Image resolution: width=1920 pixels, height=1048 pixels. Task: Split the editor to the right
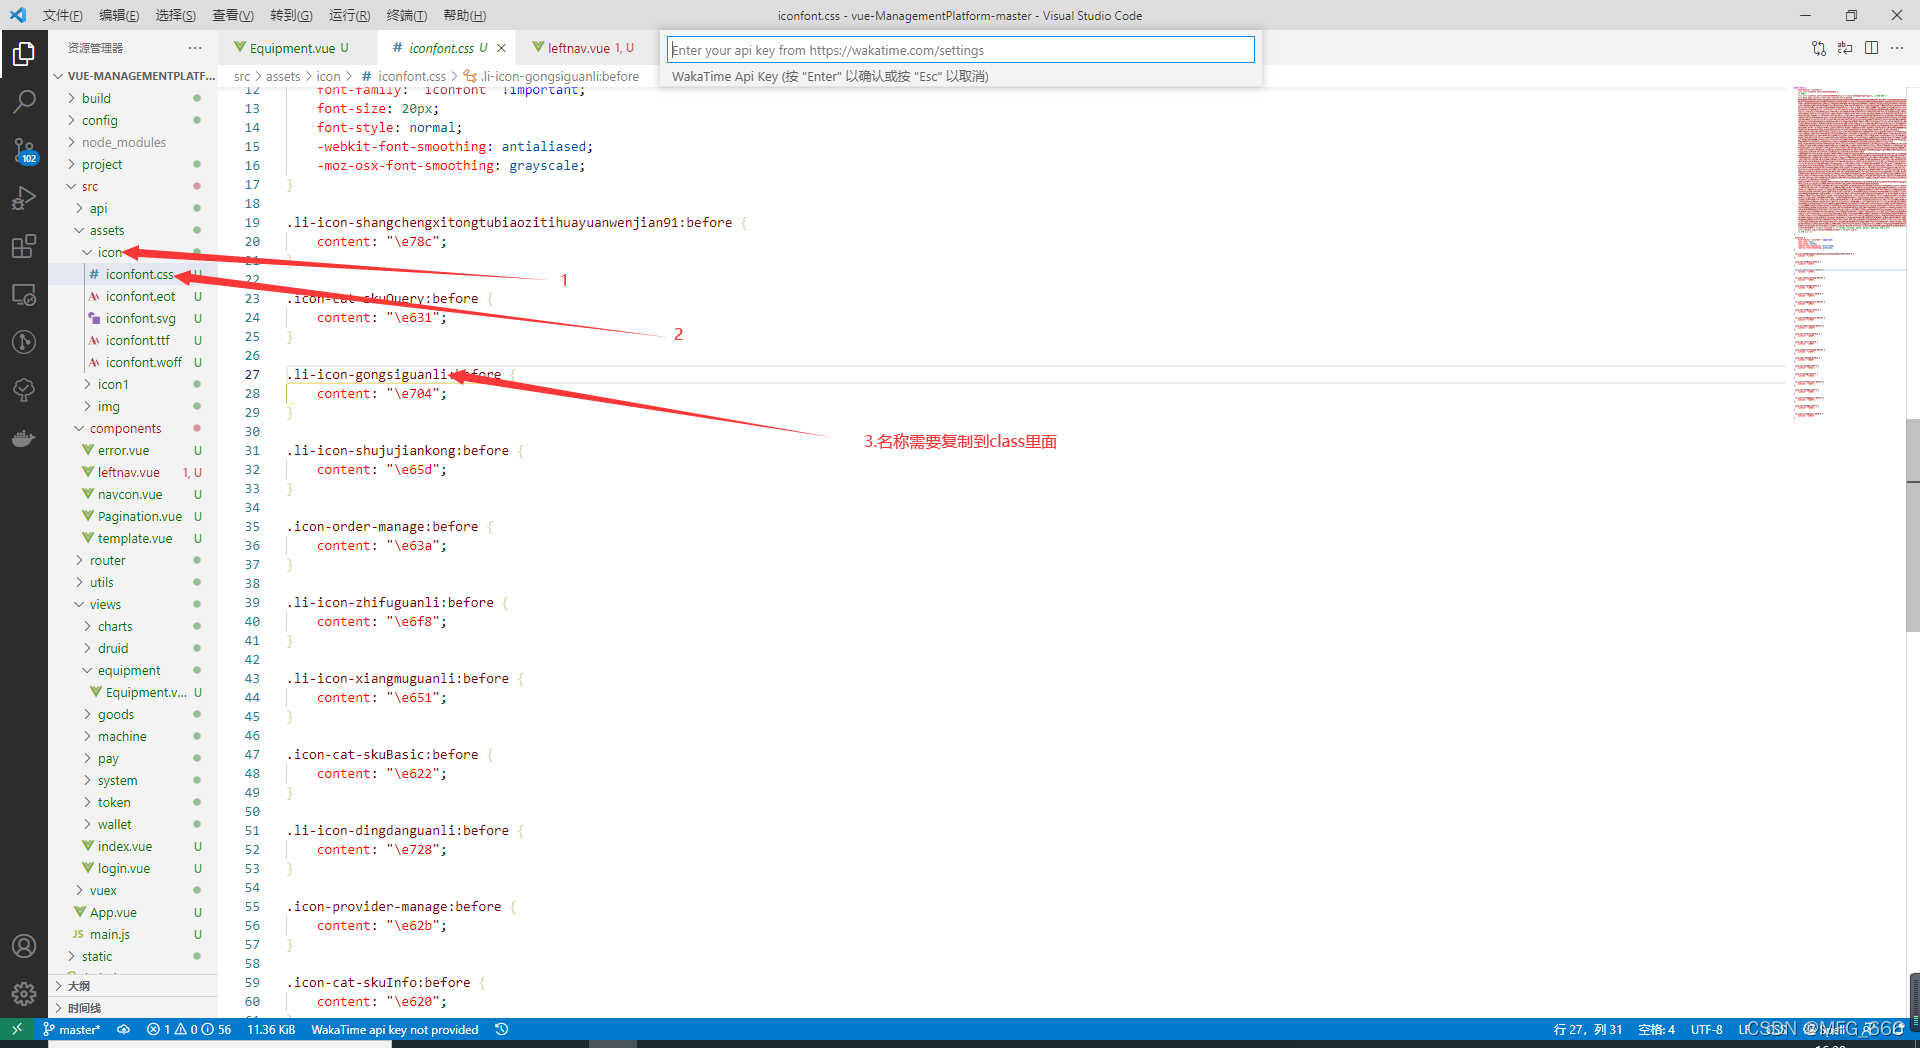(1871, 48)
